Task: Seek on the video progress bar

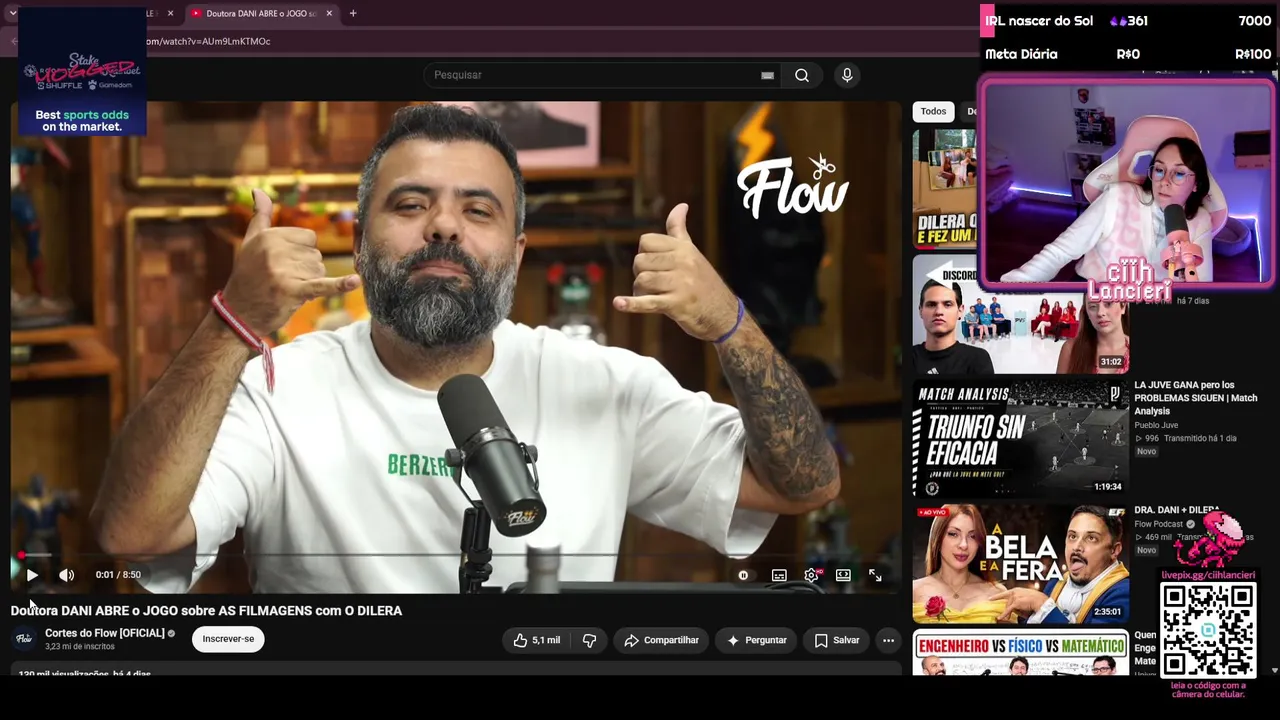Action: (x=456, y=555)
